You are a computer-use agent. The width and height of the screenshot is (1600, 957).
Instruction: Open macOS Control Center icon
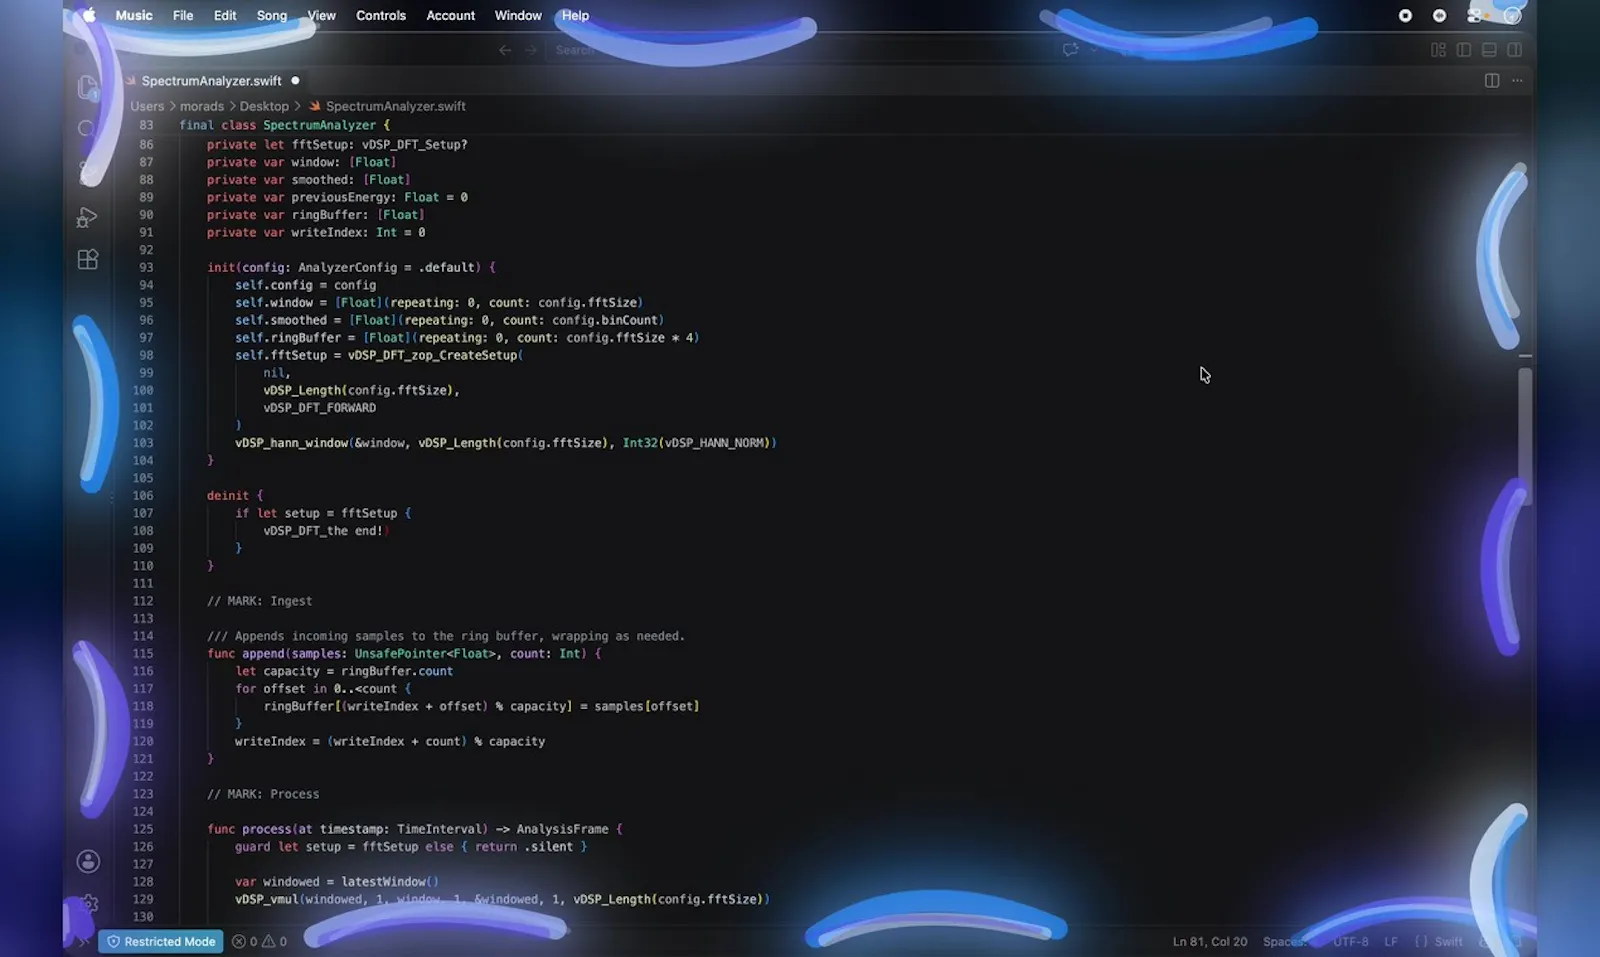pyautogui.click(x=1474, y=15)
